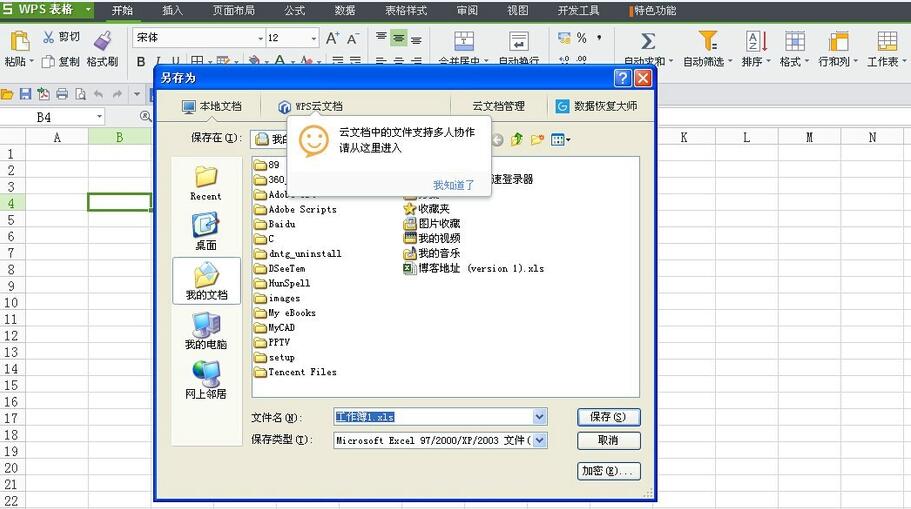
Task: Click the AutoFilter funnel icon
Action: [707, 41]
